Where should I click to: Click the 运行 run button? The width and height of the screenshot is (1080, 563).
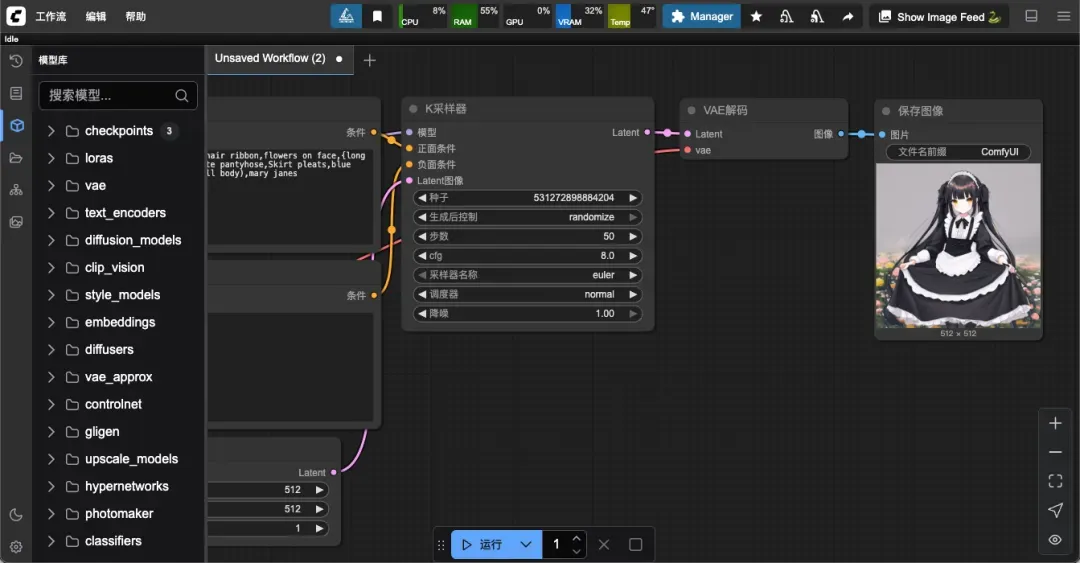[x=483, y=544]
